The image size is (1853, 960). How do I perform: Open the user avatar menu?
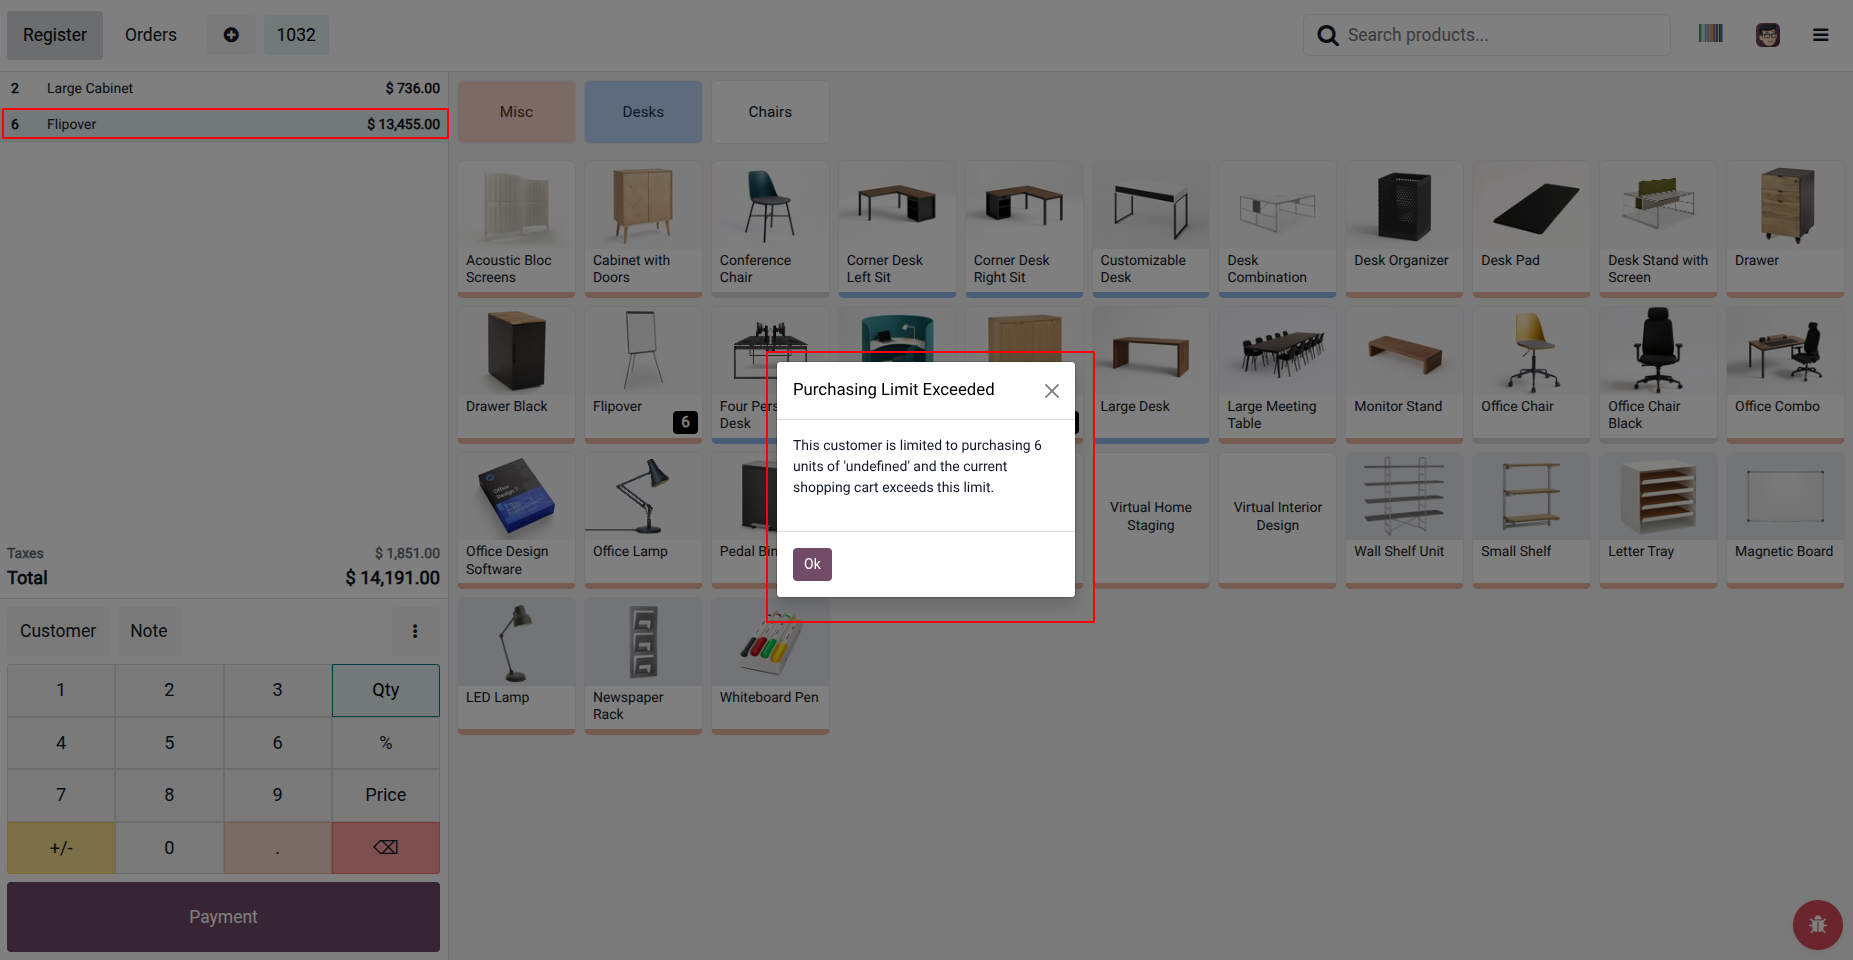(1768, 35)
